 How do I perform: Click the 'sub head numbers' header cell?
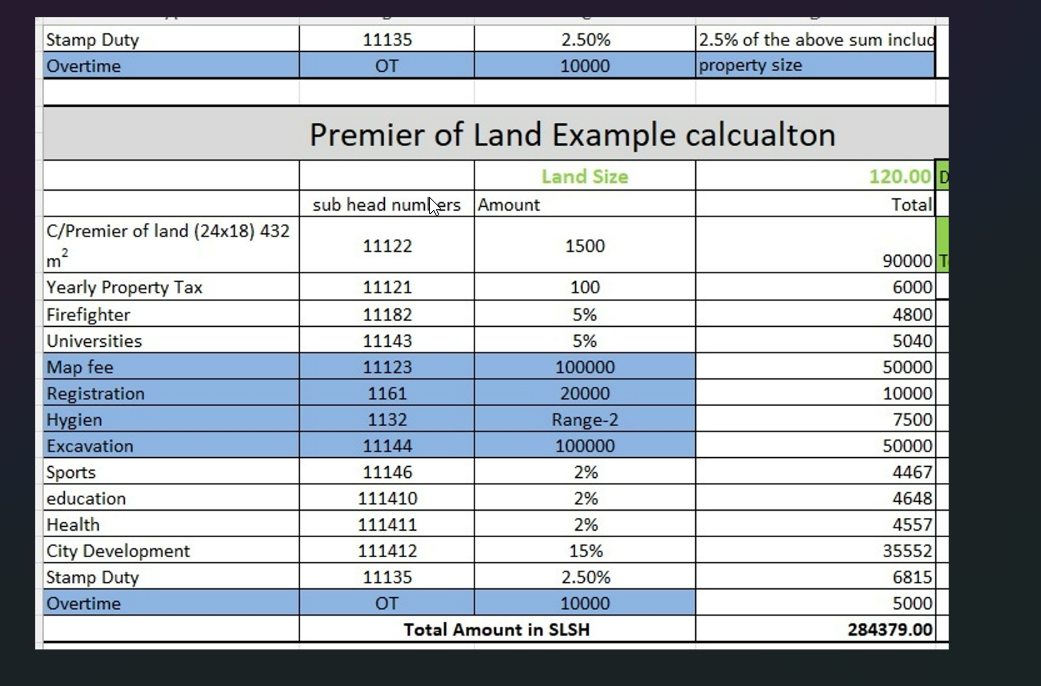[x=387, y=204]
